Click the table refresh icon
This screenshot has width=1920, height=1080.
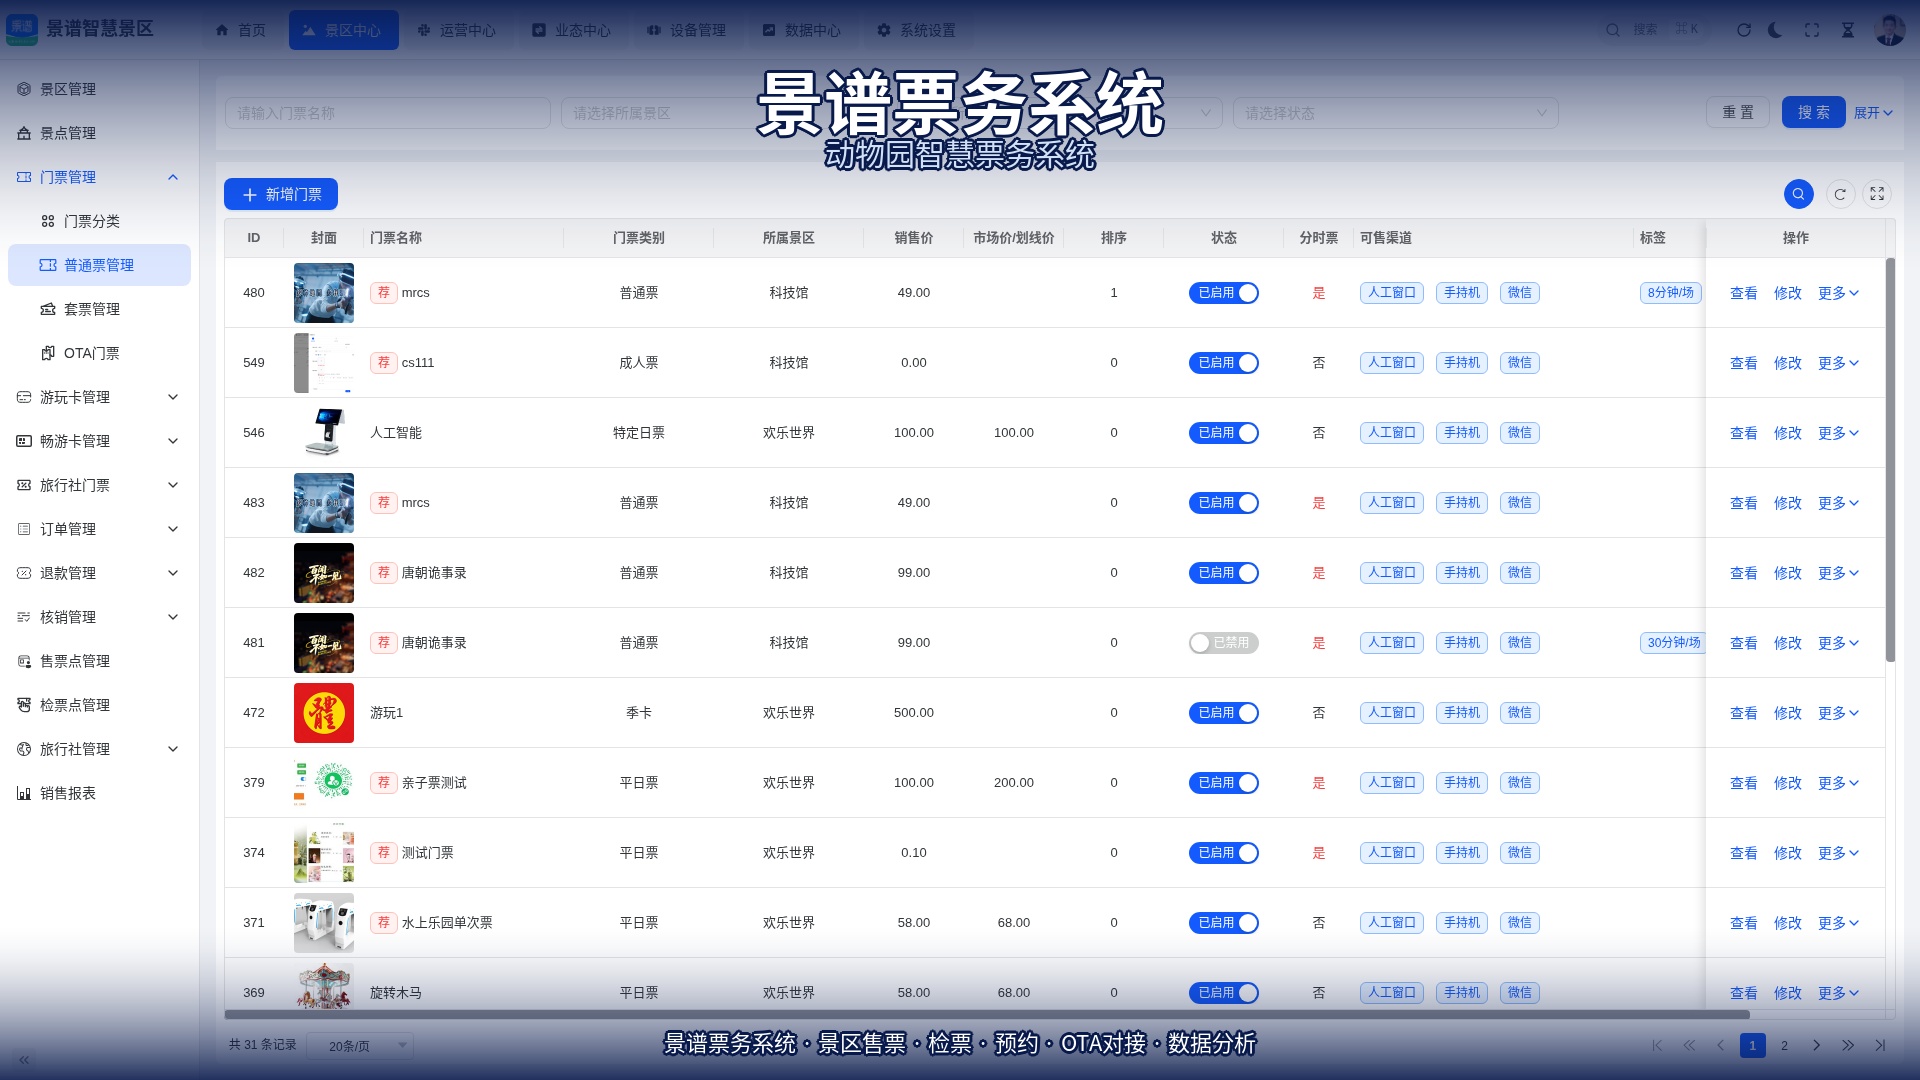[1840, 194]
